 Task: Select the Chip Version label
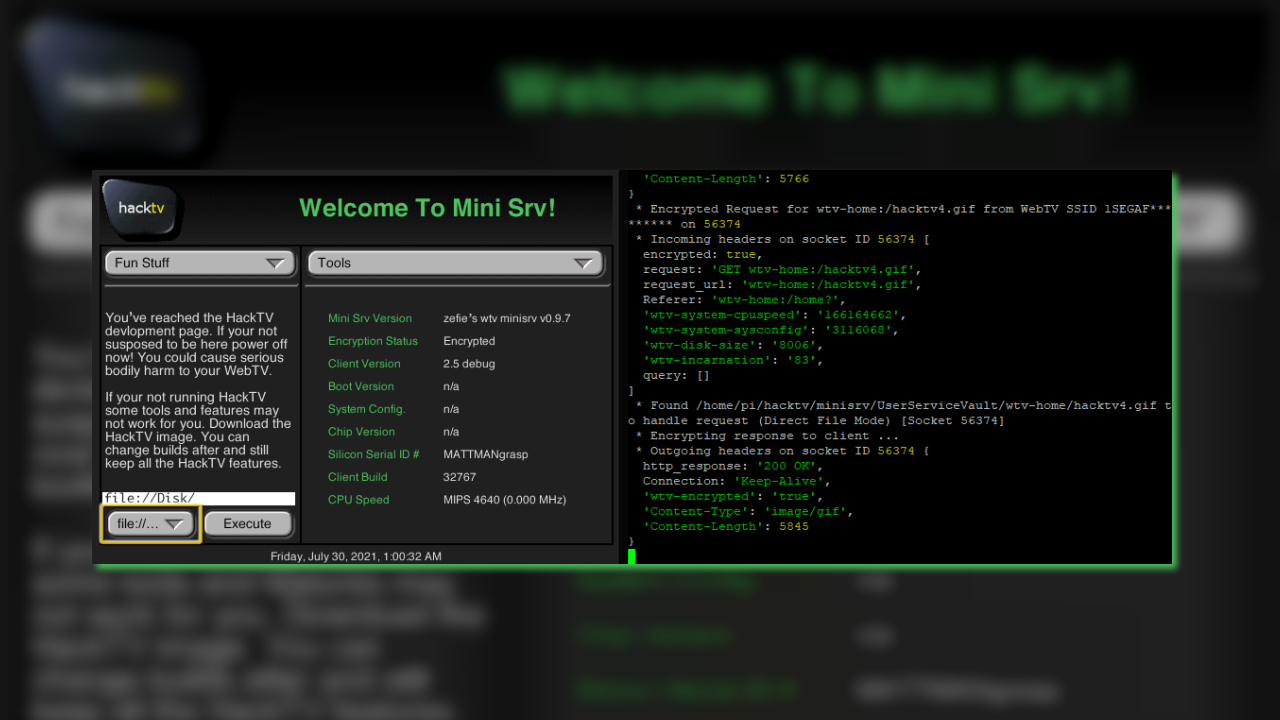click(361, 432)
